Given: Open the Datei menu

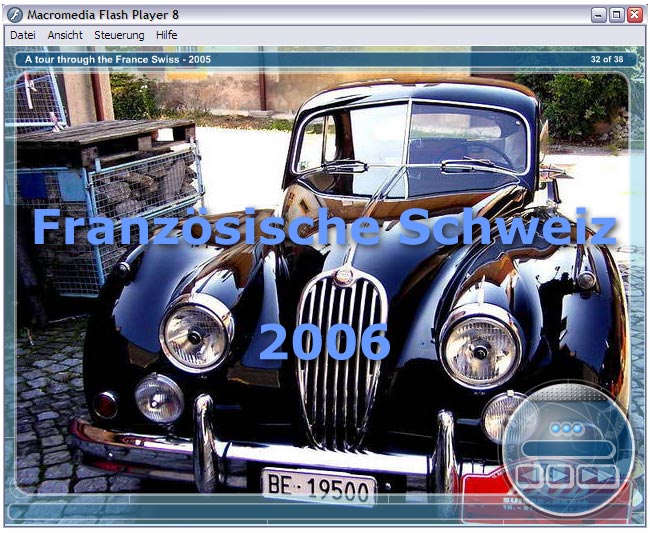Looking at the screenshot, I should [22, 35].
